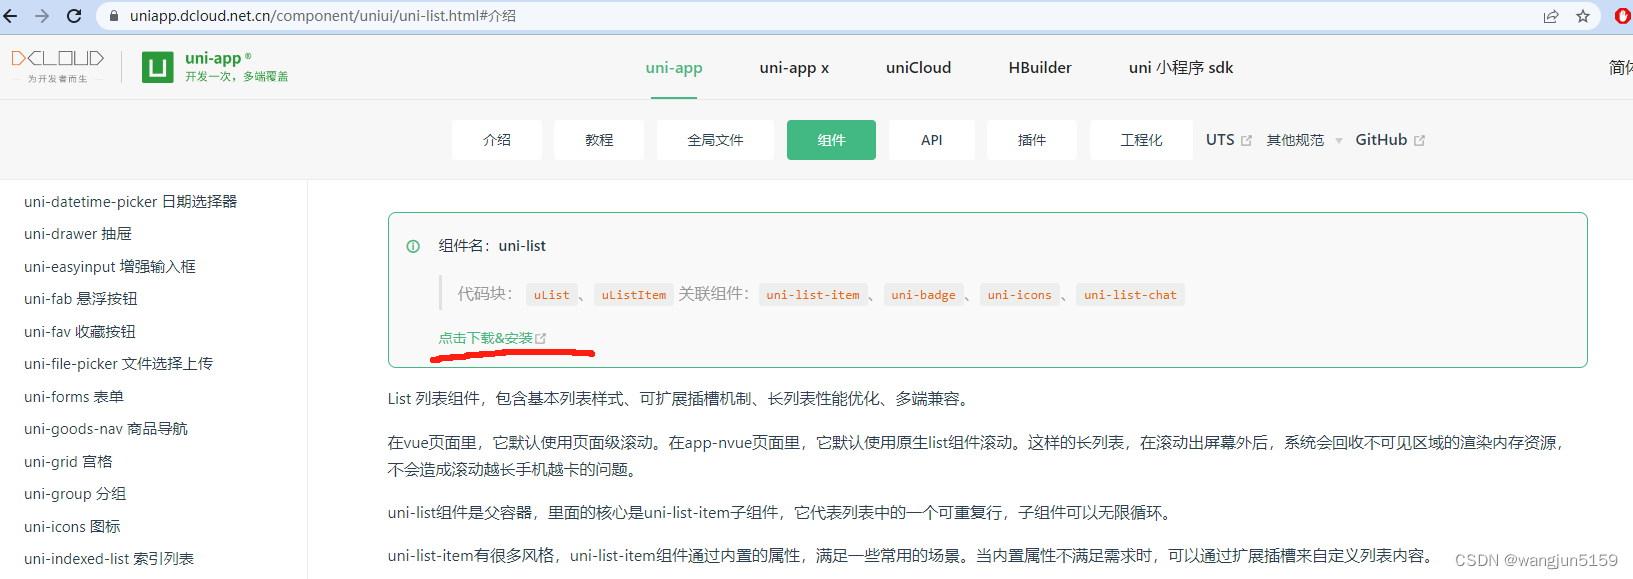Click the red Opera extension icon
This screenshot has height=579, width=1633.
click(1622, 16)
